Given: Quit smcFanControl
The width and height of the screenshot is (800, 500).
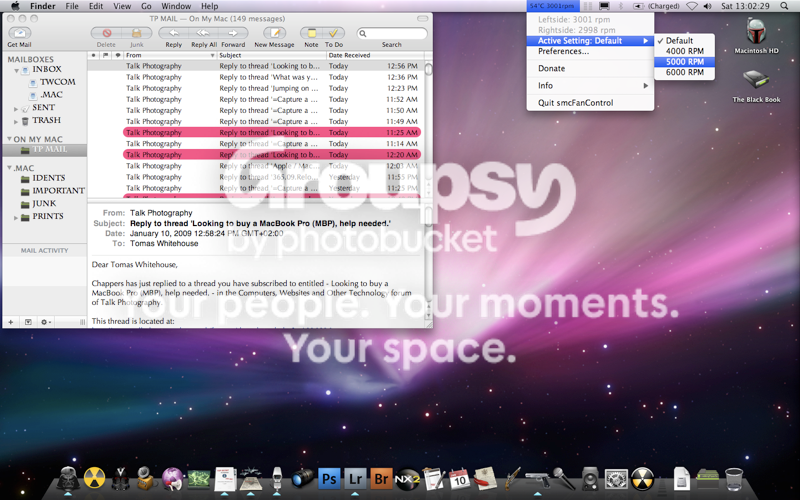Looking at the screenshot, I should click(x=590, y=103).
